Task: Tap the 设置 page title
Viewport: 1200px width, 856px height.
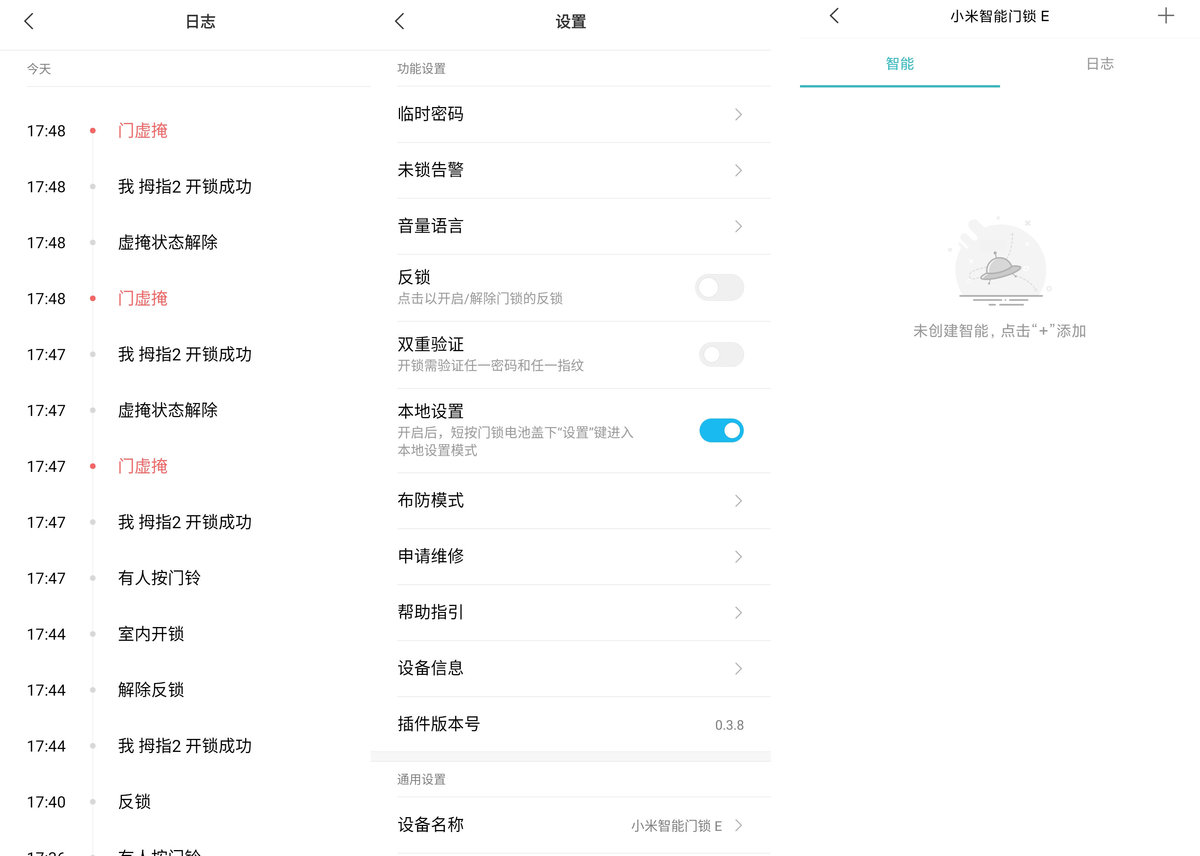Action: click(571, 21)
